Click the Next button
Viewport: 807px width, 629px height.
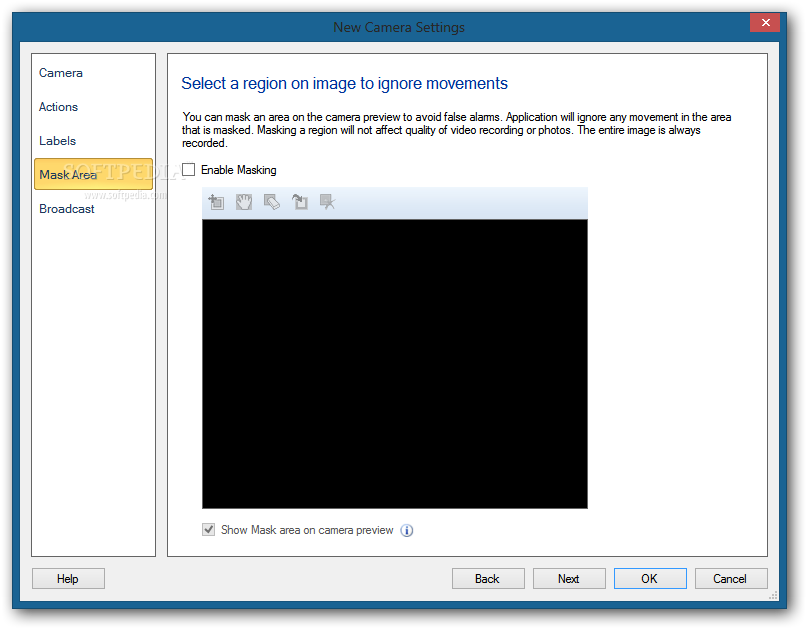point(569,579)
